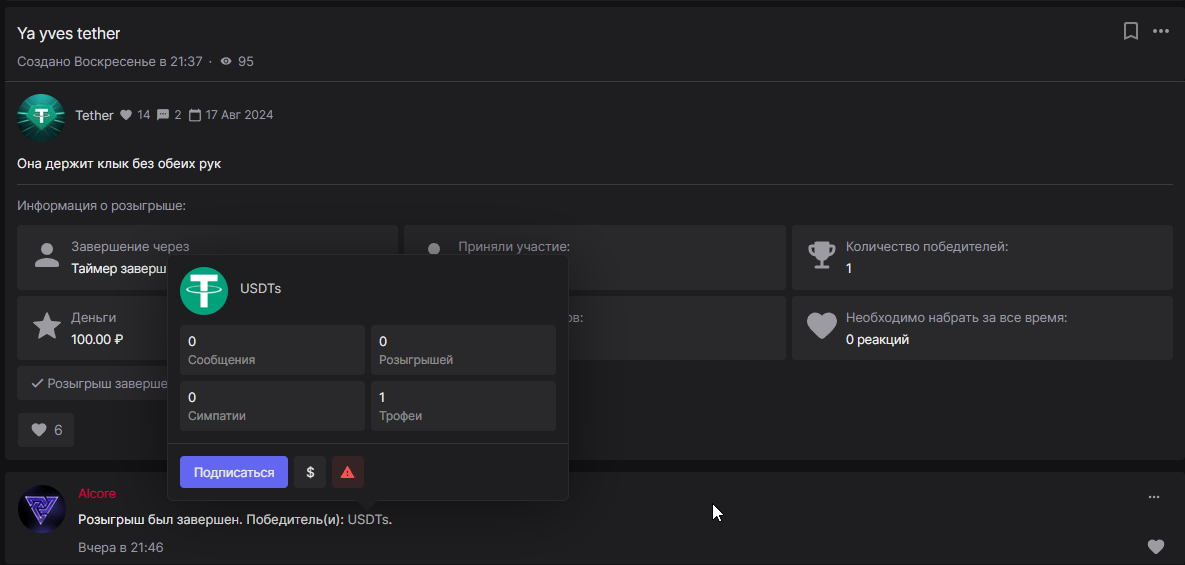
Task: Like Alcore's comment with heart icon
Action: tap(1155, 546)
